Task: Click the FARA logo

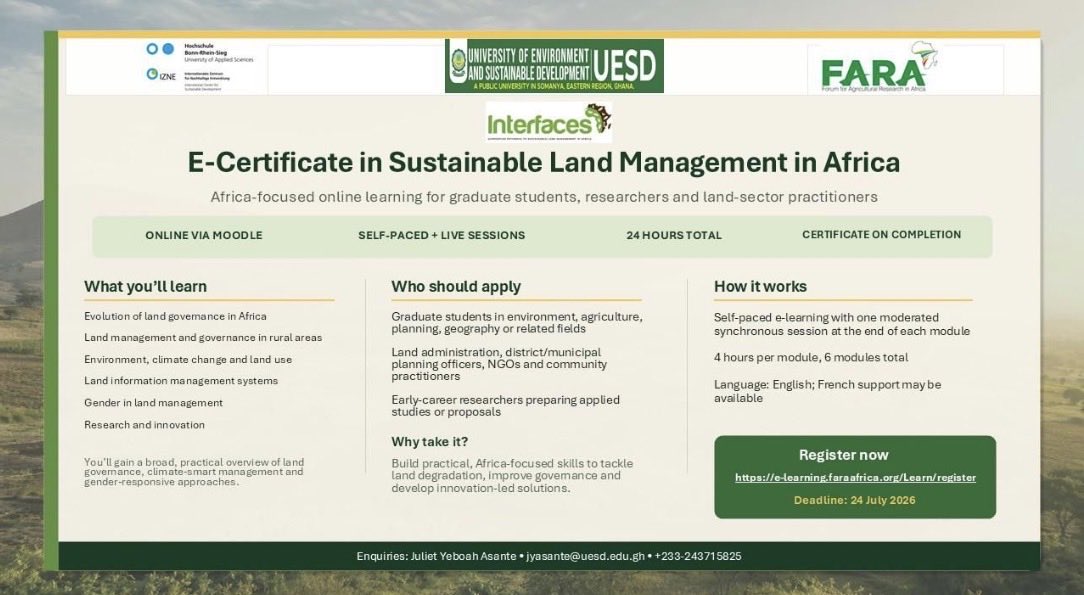Action: point(879,67)
